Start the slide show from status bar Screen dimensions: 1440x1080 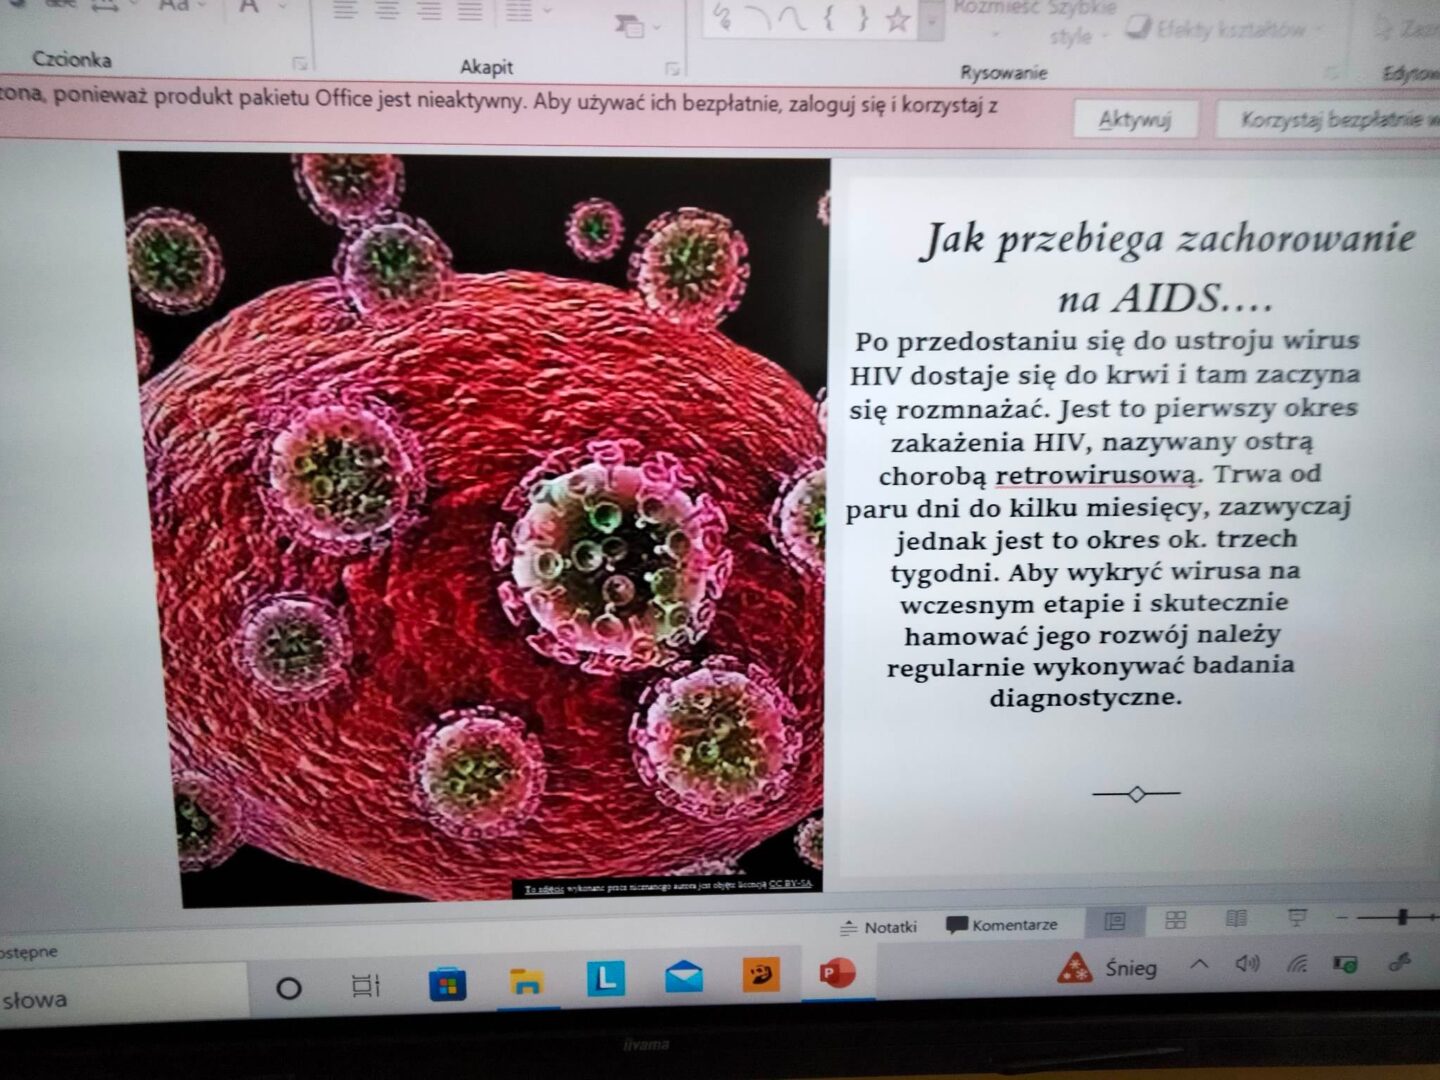point(1297,917)
